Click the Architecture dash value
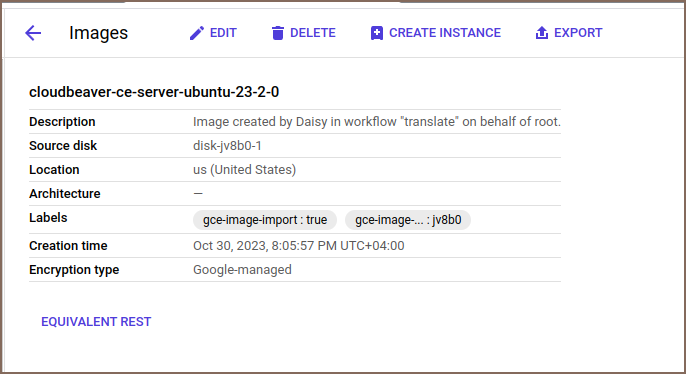This screenshot has width=686, height=374. coord(198,193)
